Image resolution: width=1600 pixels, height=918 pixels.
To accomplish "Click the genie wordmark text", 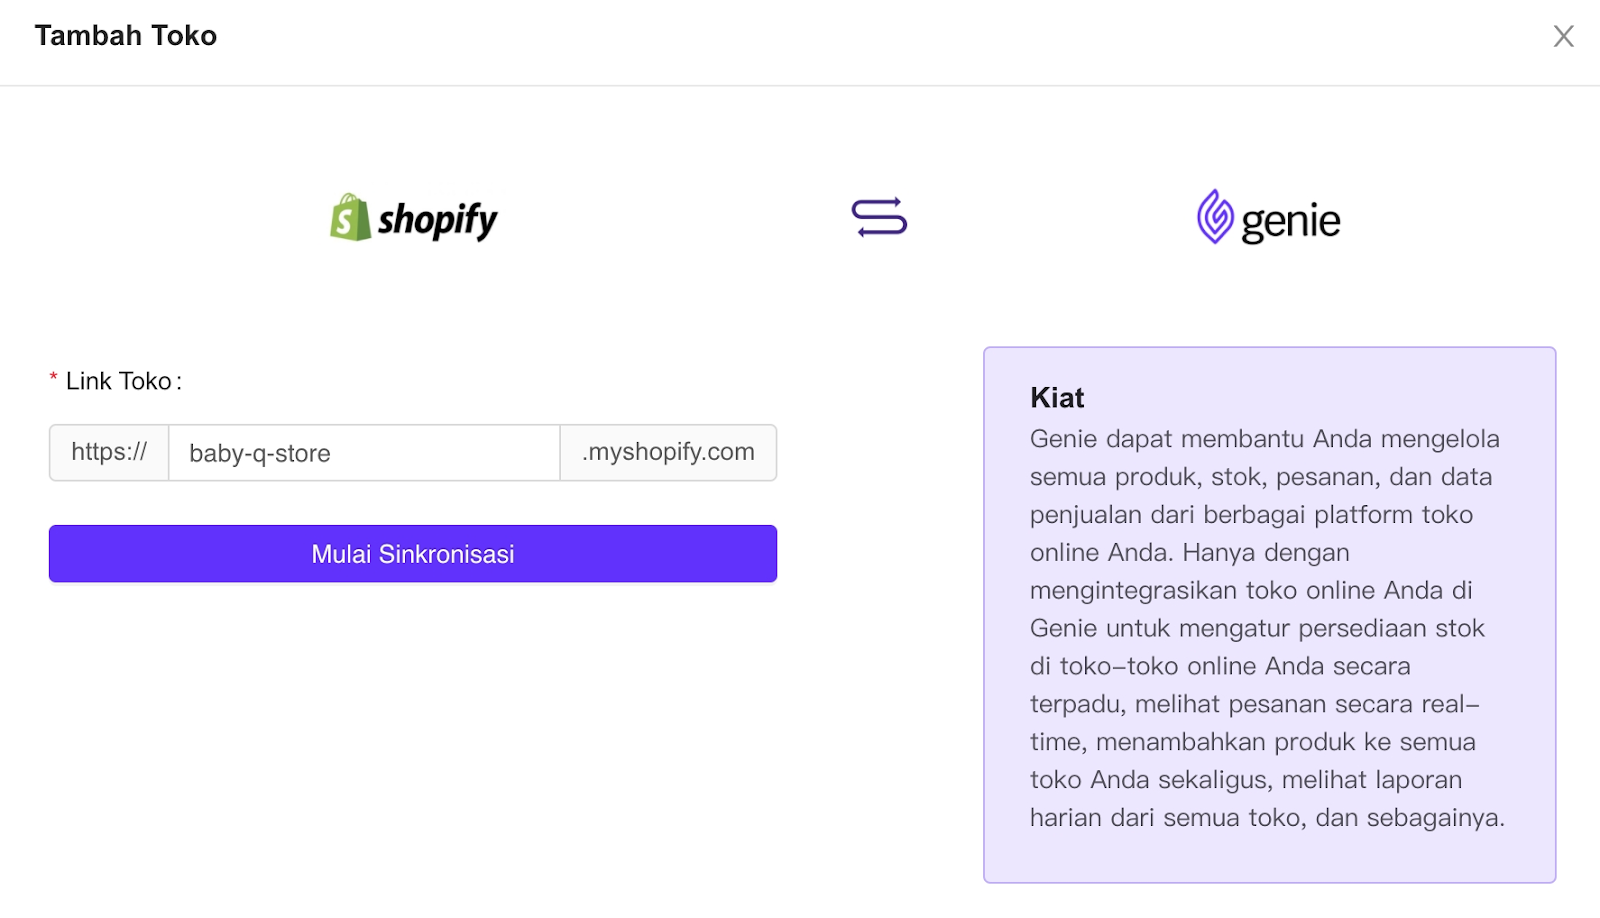I will pos(1290,222).
